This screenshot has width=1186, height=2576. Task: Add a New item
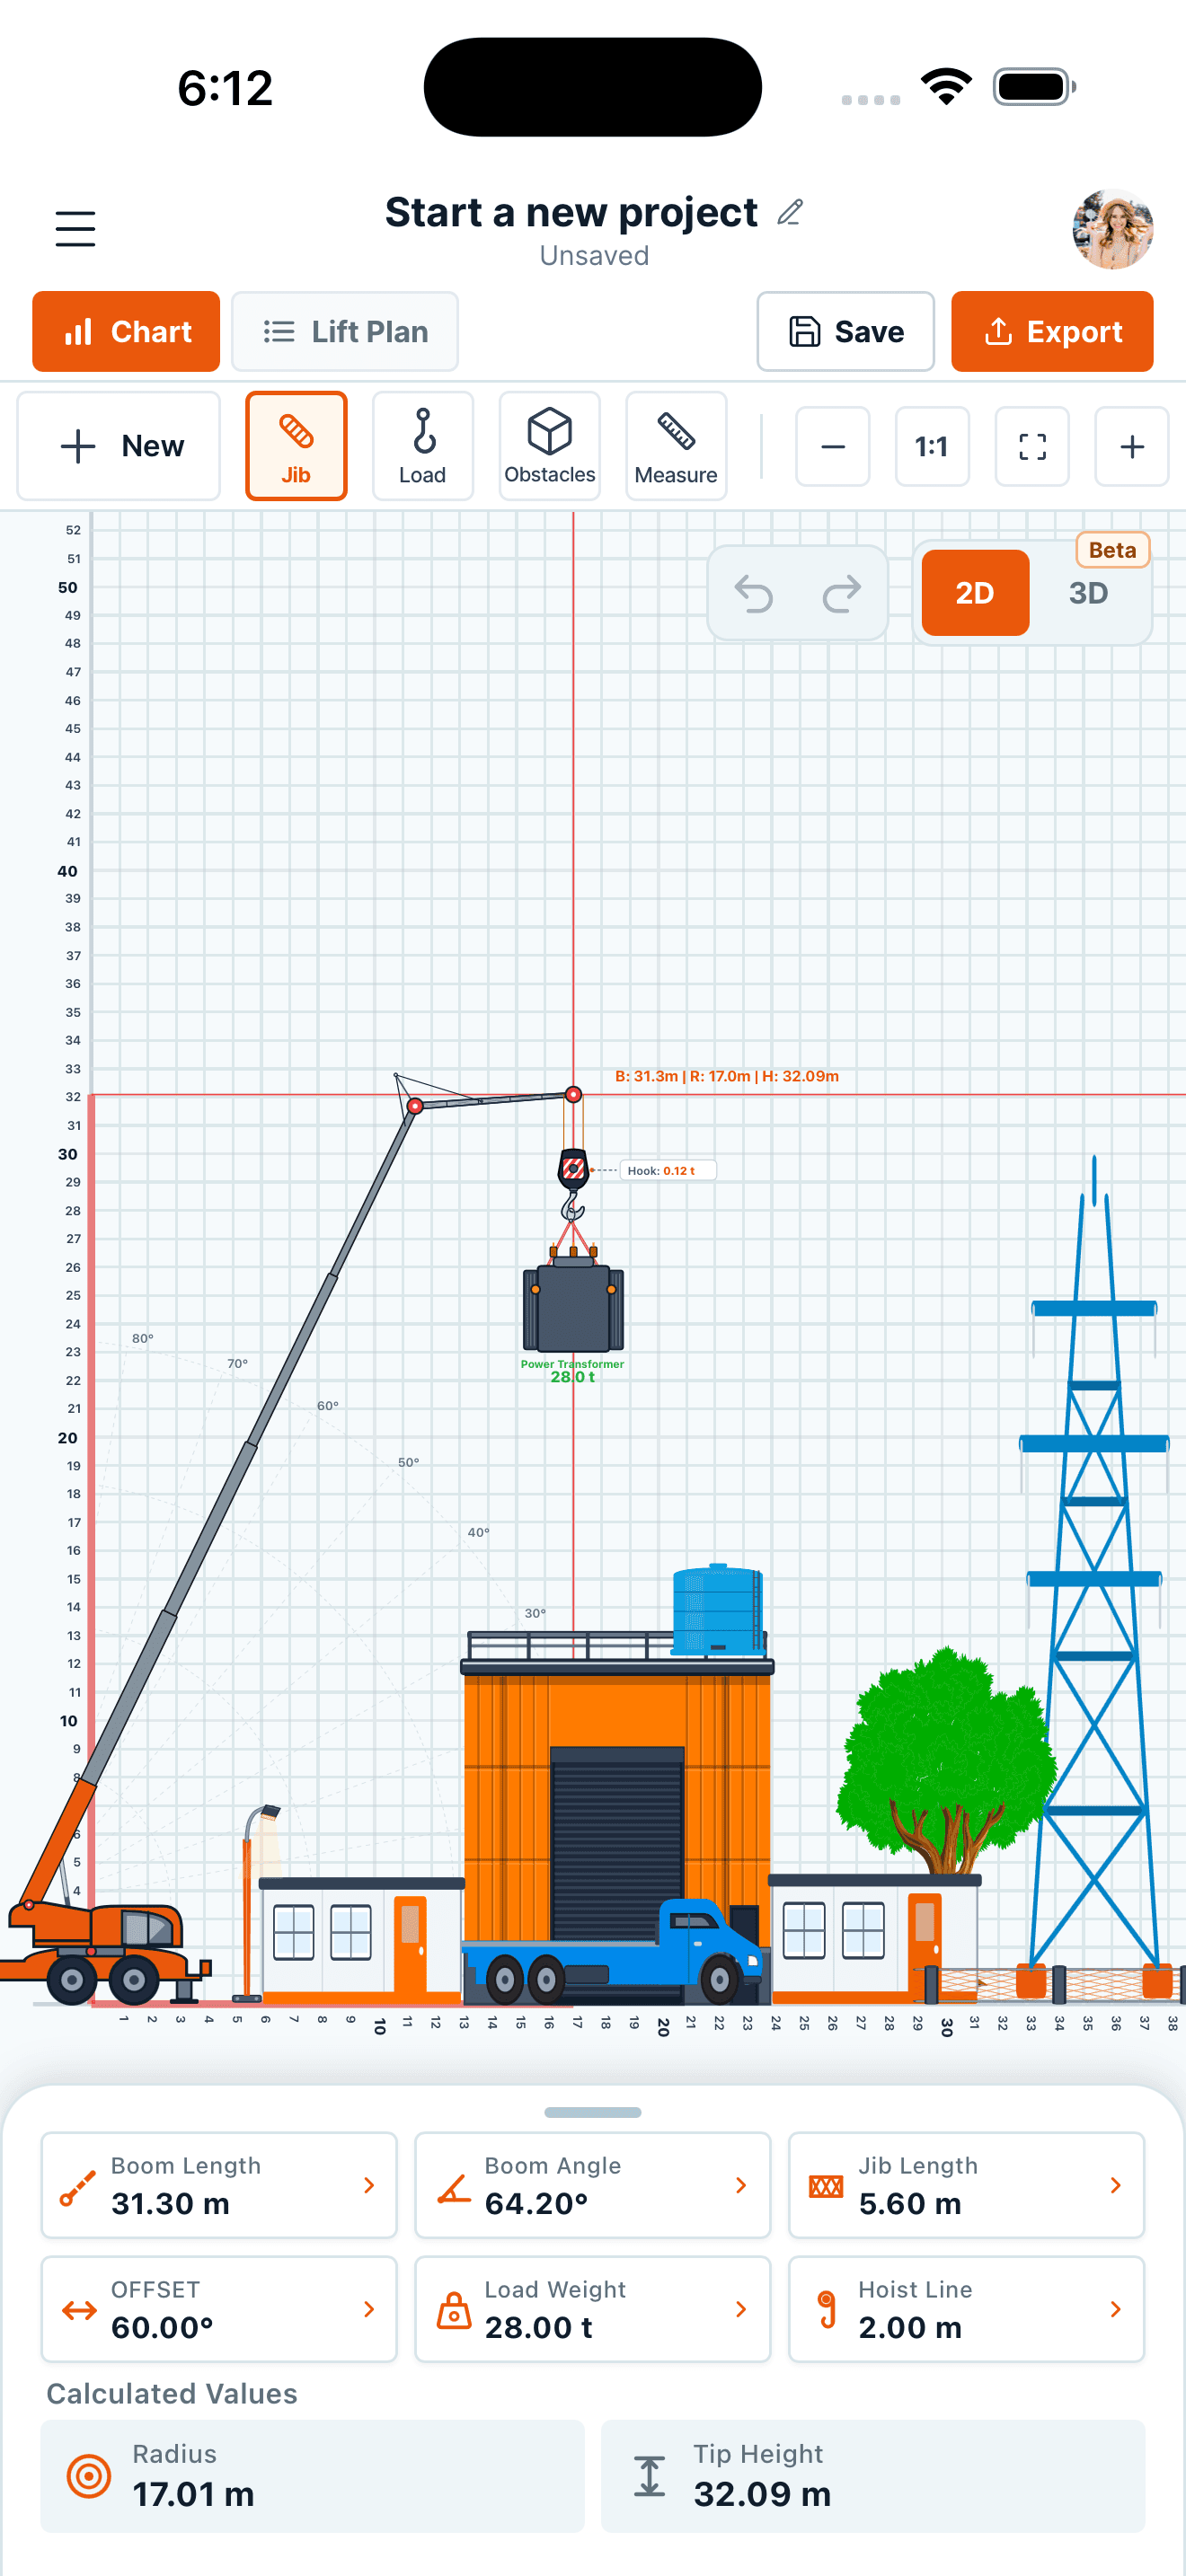119,446
